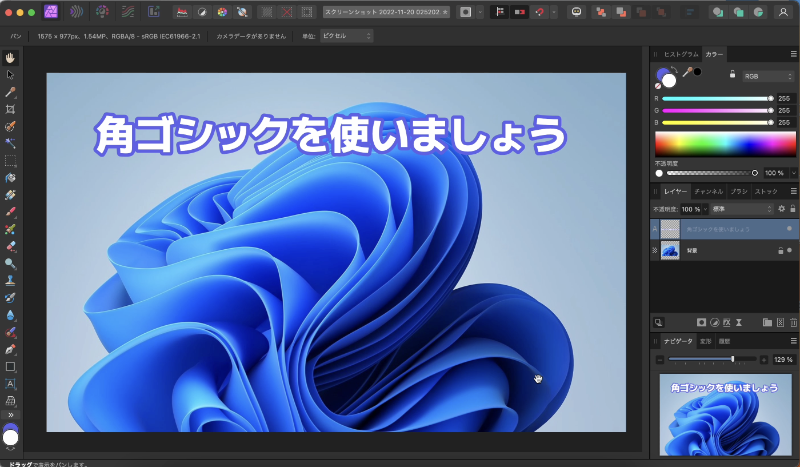Open the Channels tab

tap(708, 191)
